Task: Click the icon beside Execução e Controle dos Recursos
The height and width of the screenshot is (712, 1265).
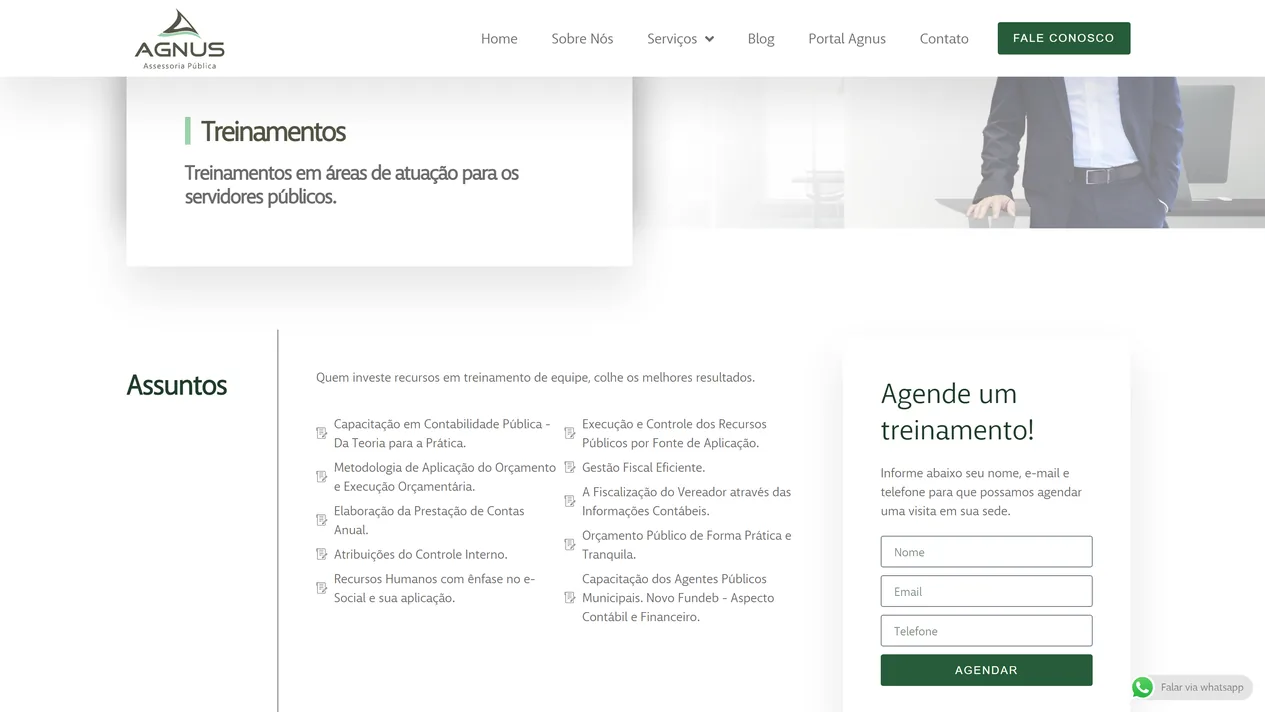Action: coord(570,433)
